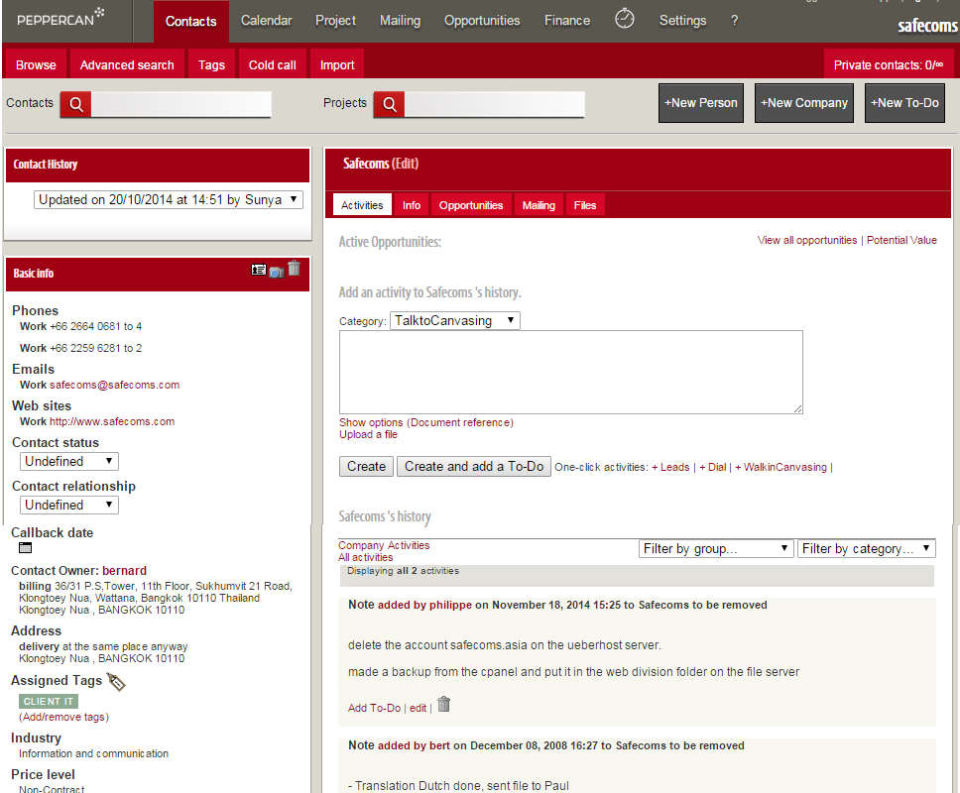The image size is (960, 793).
Task: Click the PEPPERCAN logo
Action: point(61,18)
